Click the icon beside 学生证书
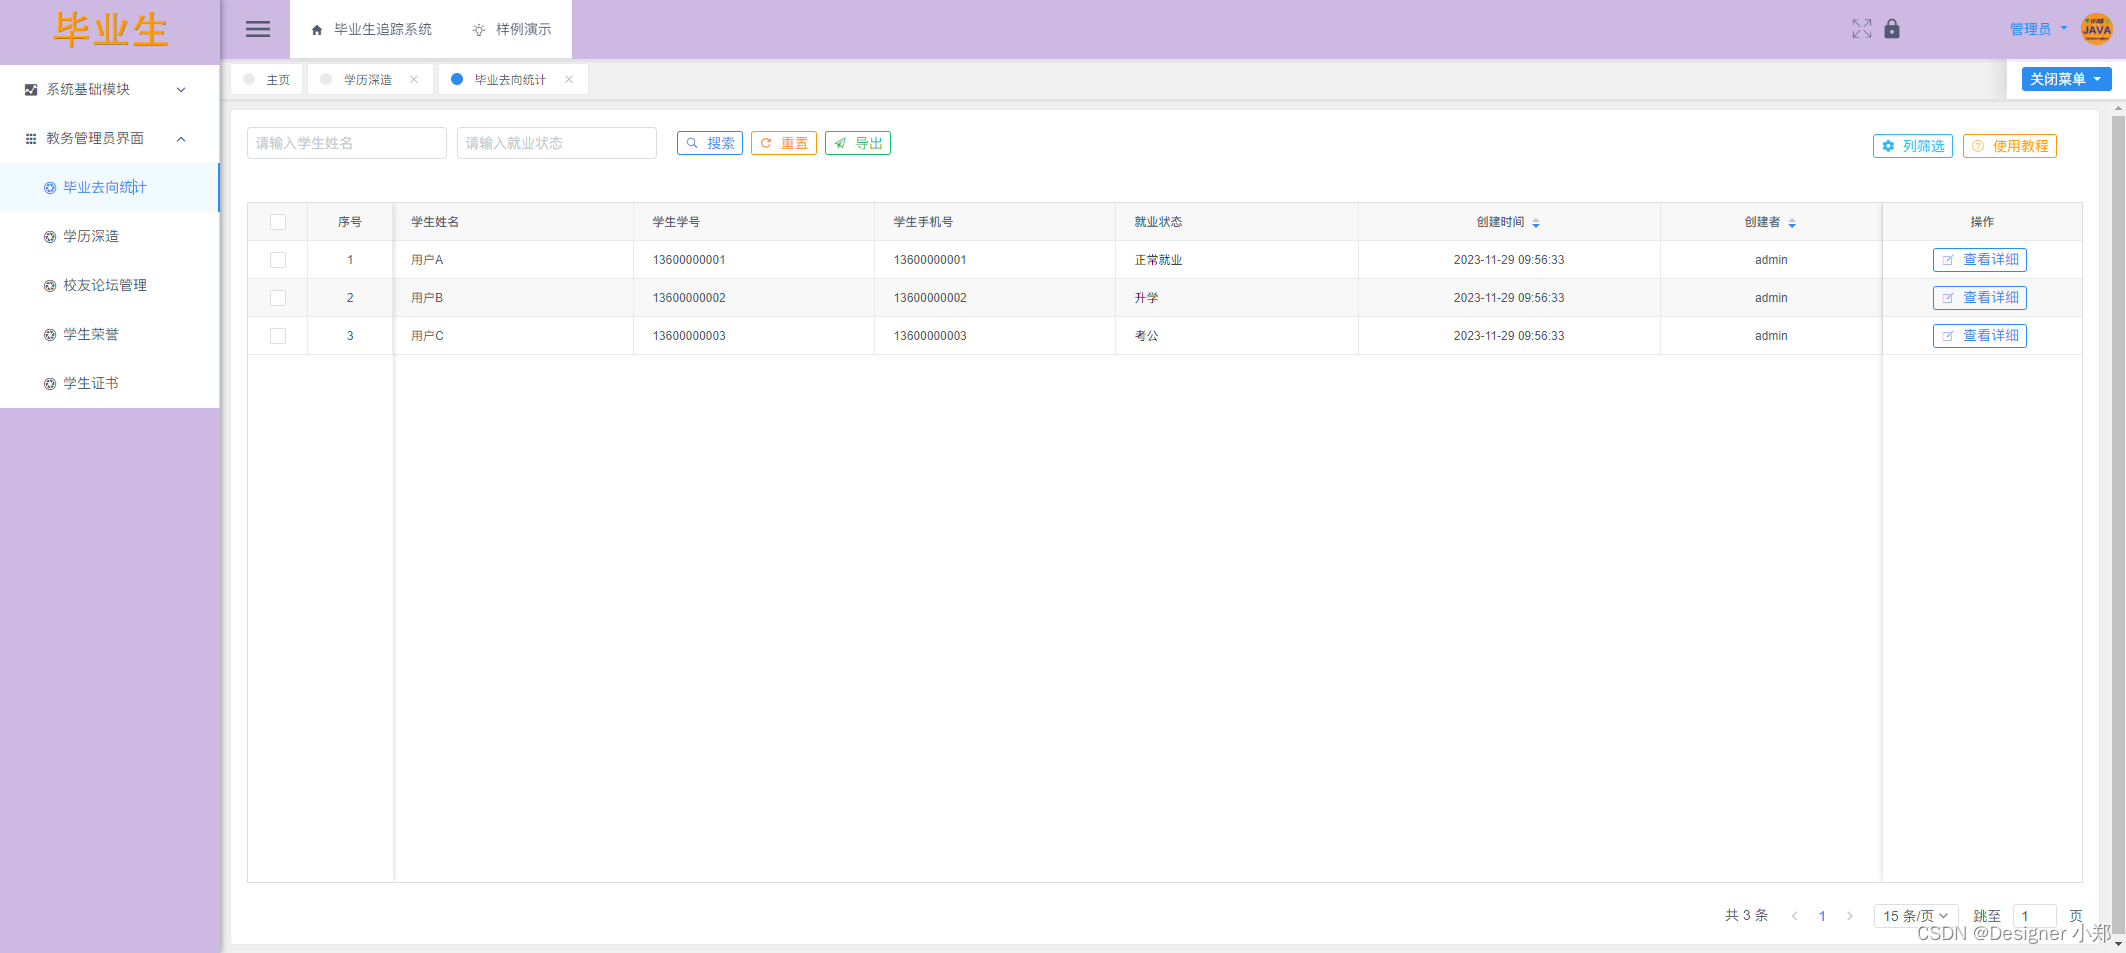The width and height of the screenshot is (2126, 953). coord(50,384)
